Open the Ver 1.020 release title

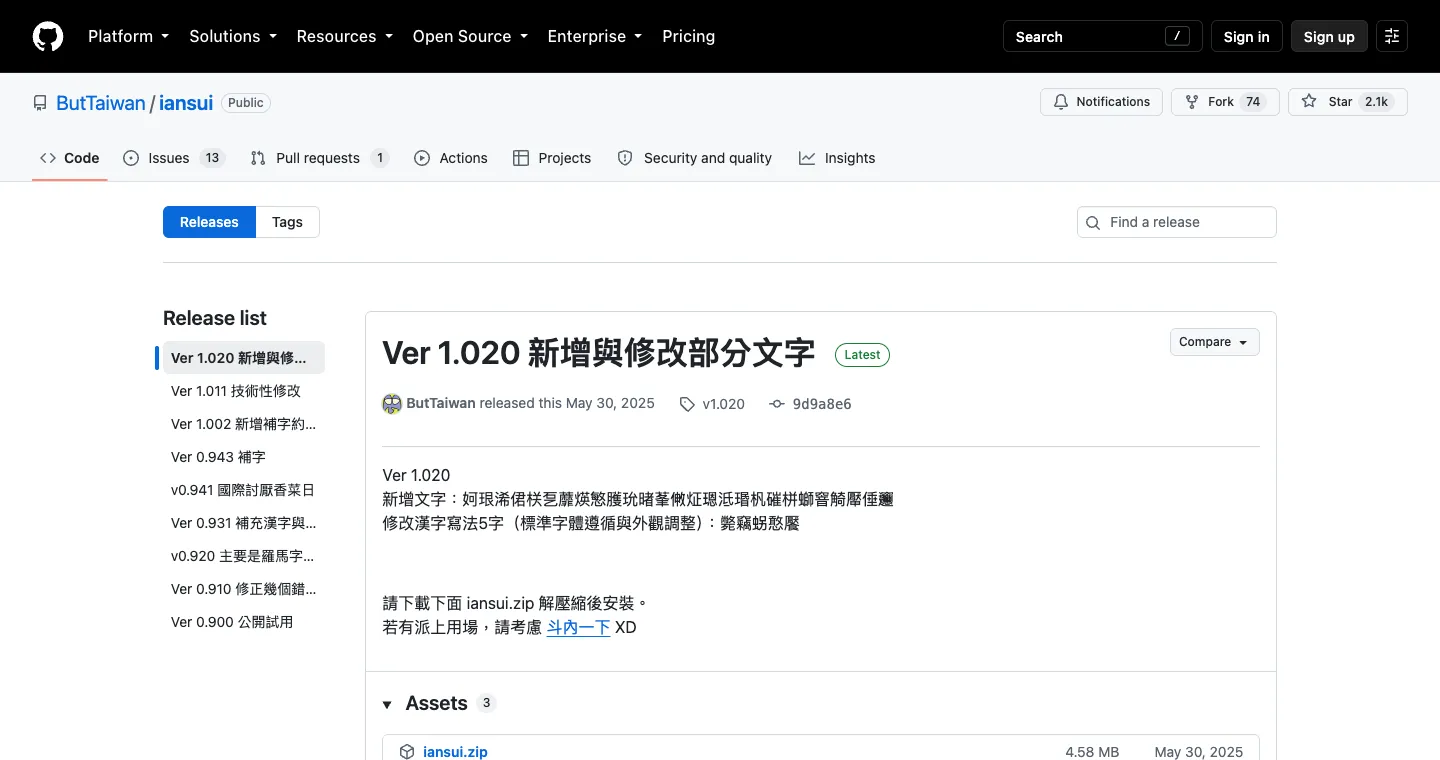click(x=598, y=353)
